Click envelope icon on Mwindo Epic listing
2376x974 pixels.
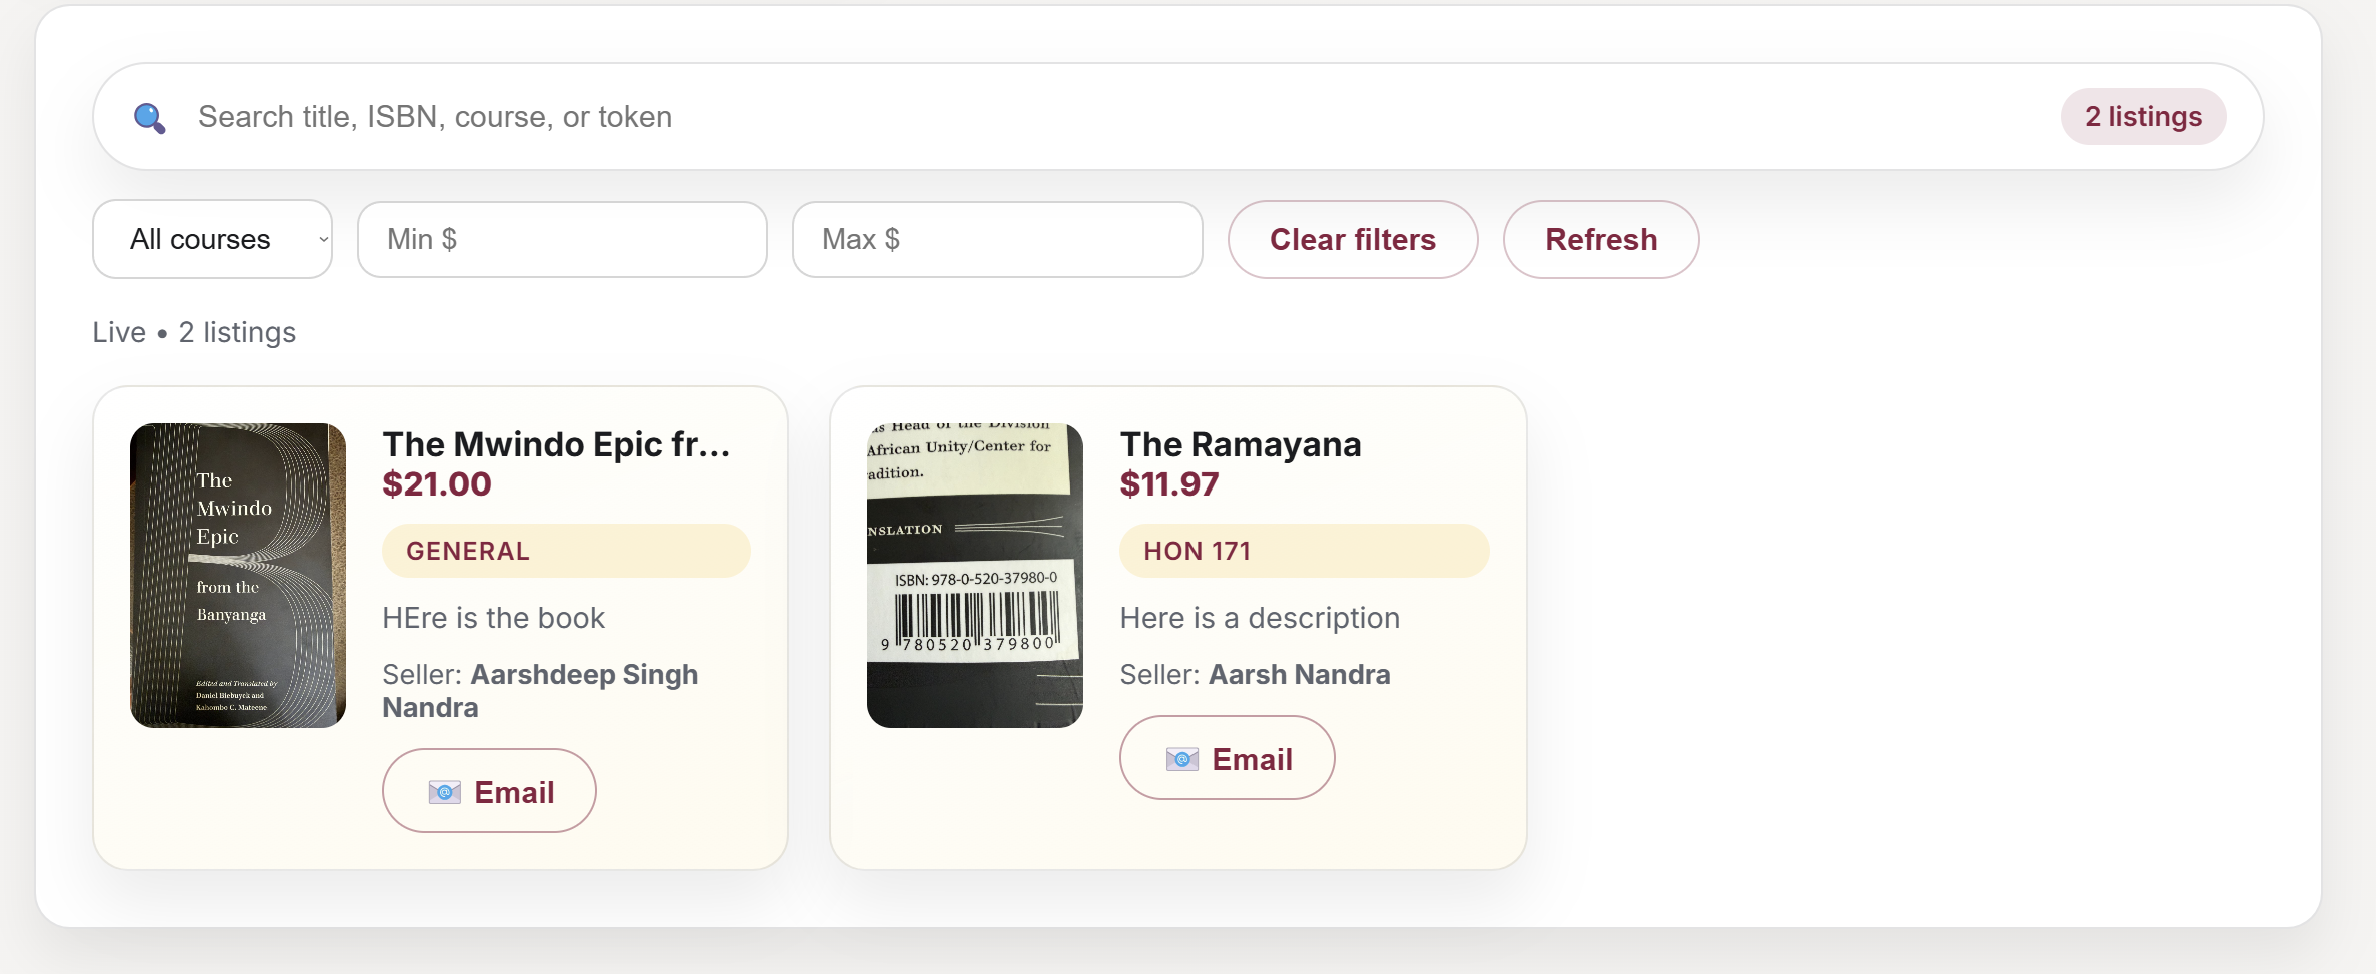[444, 792]
